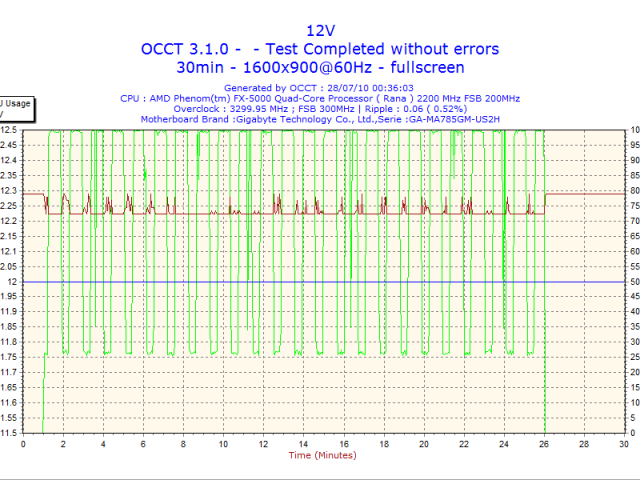Image resolution: width=640 pixels, height=480 pixels.
Task: Click "16" on the time axis
Action: [x=344, y=444]
